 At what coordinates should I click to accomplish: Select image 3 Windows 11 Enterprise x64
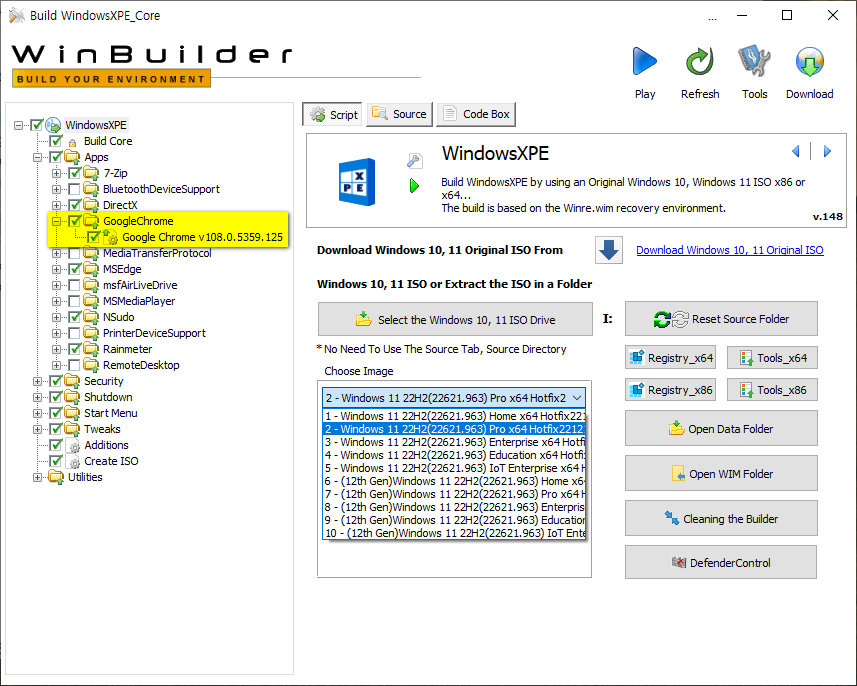click(x=454, y=442)
